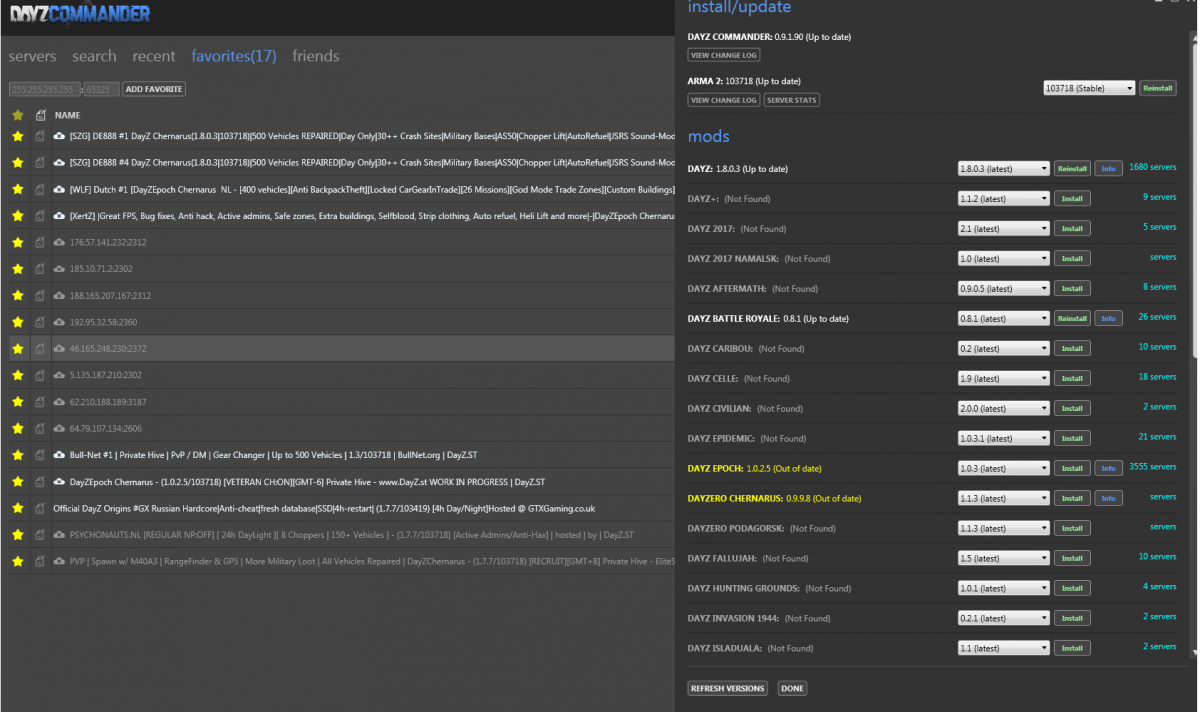Toggle favorite star for Official DayZ Origins server
This screenshot has height=712, width=1200.
(x=17, y=508)
